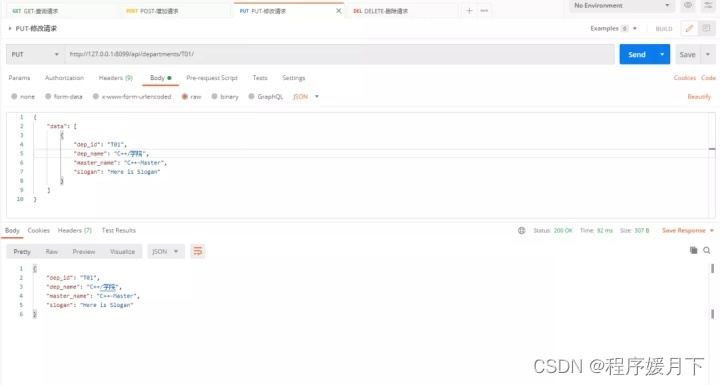The height and width of the screenshot is (385, 720).
Task: Select x-www-form-urlencoded body type
Action: [x=132, y=96]
